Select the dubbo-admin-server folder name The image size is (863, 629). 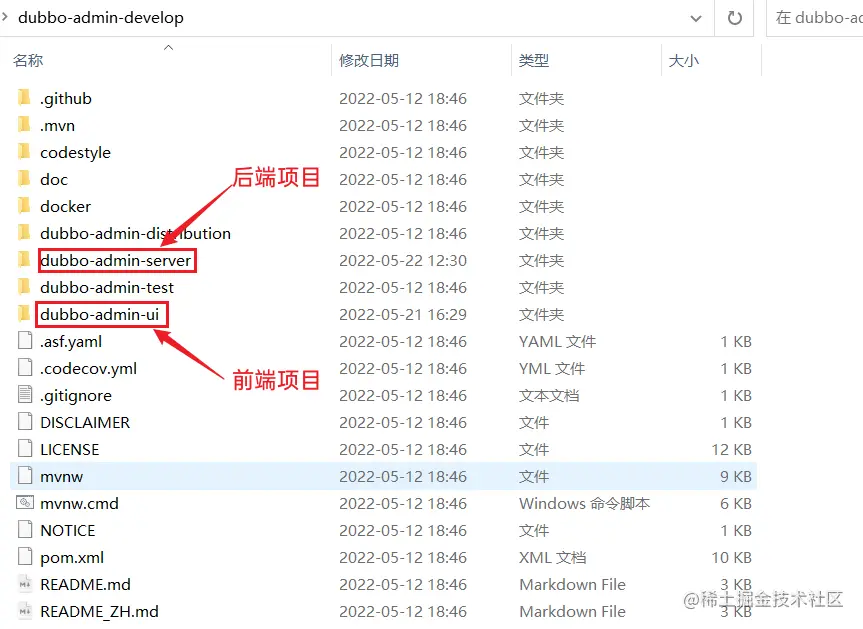pos(116,260)
